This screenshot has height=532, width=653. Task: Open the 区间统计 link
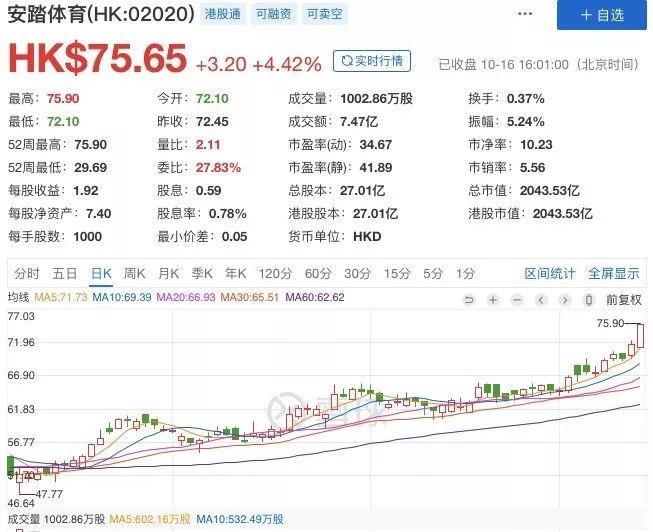pyautogui.click(x=550, y=274)
